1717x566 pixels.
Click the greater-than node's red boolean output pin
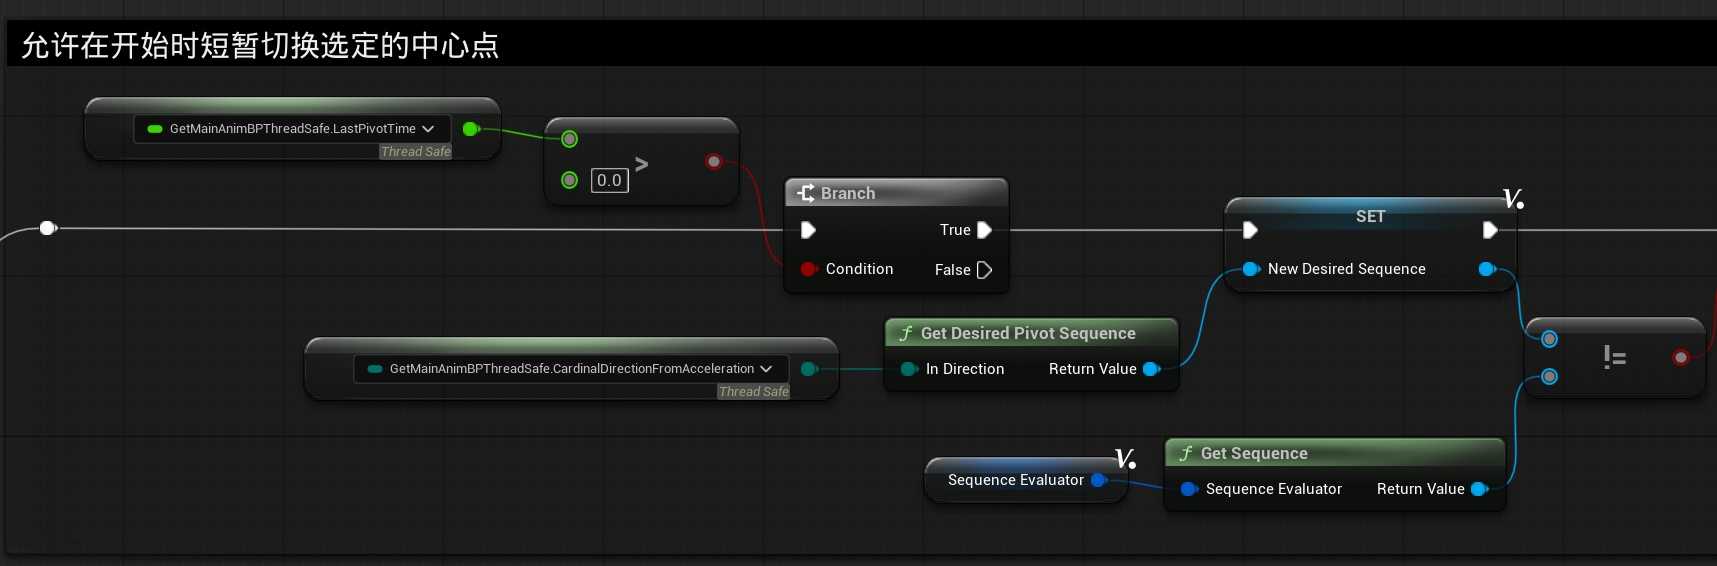pyautogui.click(x=713, y=161)
